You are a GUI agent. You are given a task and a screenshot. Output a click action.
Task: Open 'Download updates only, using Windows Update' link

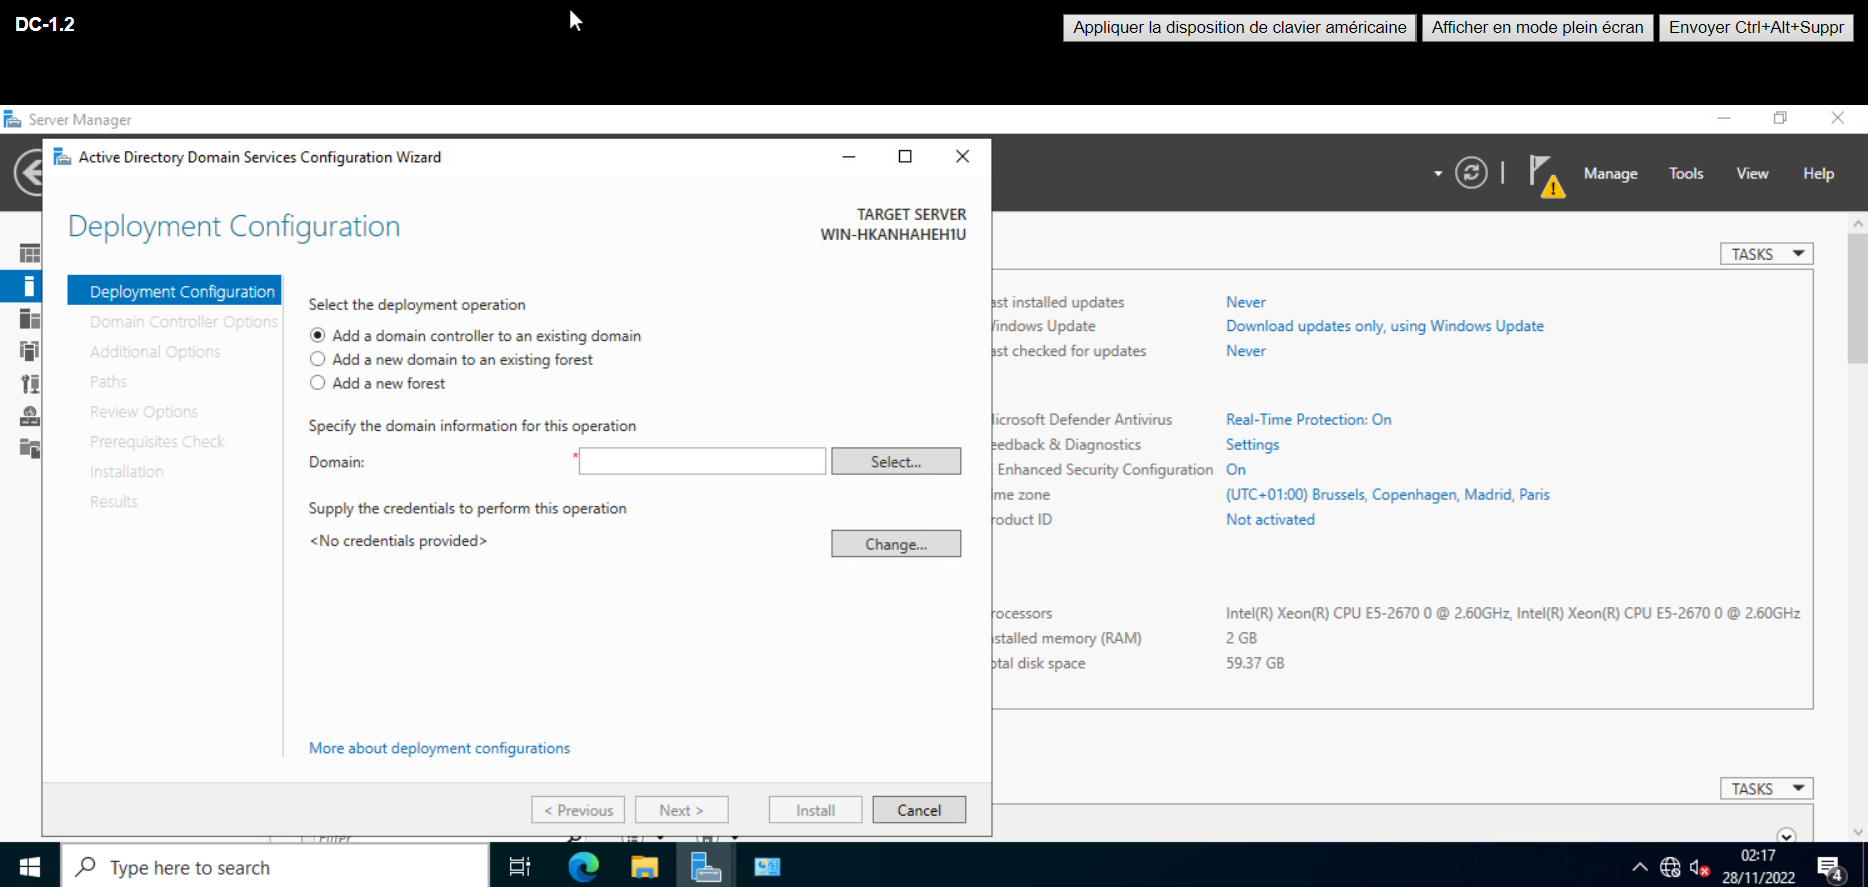[x=1384, y=326]
